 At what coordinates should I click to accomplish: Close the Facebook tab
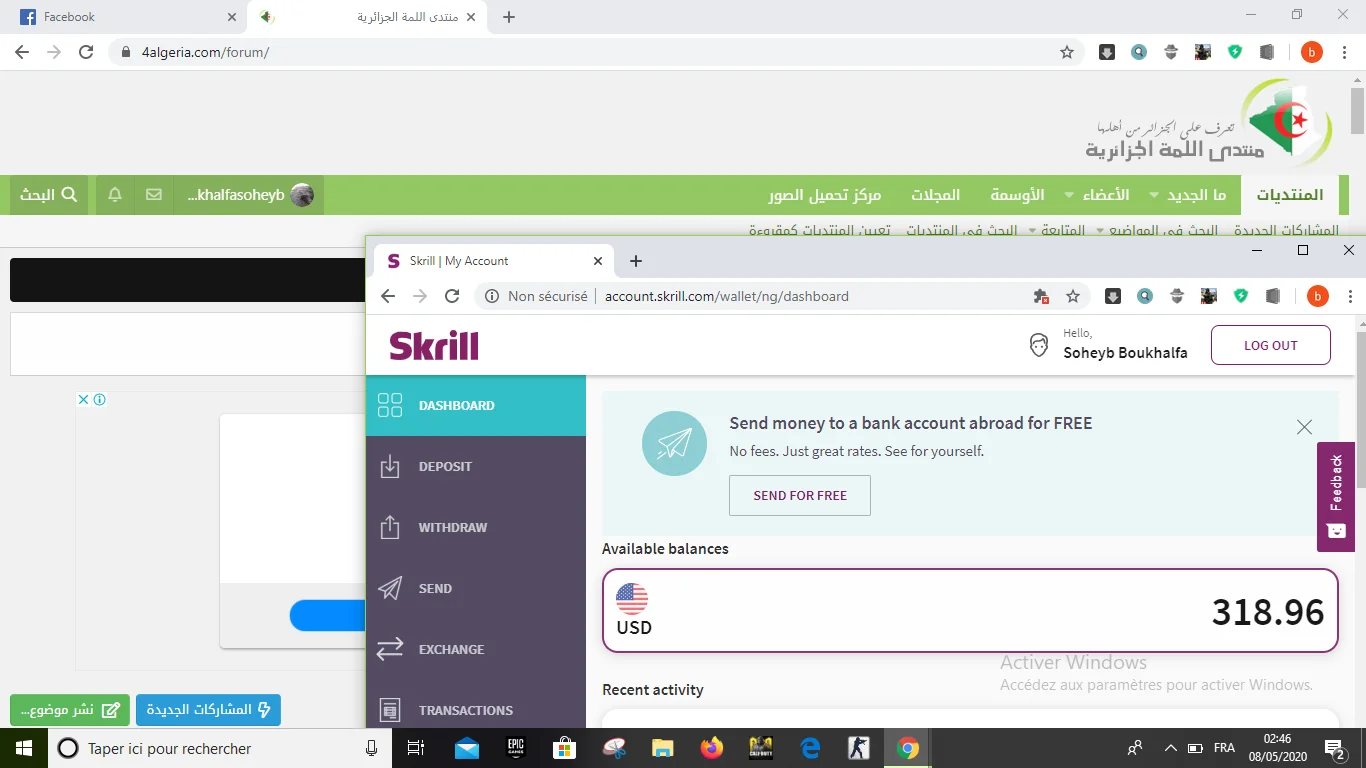(232, 17)
